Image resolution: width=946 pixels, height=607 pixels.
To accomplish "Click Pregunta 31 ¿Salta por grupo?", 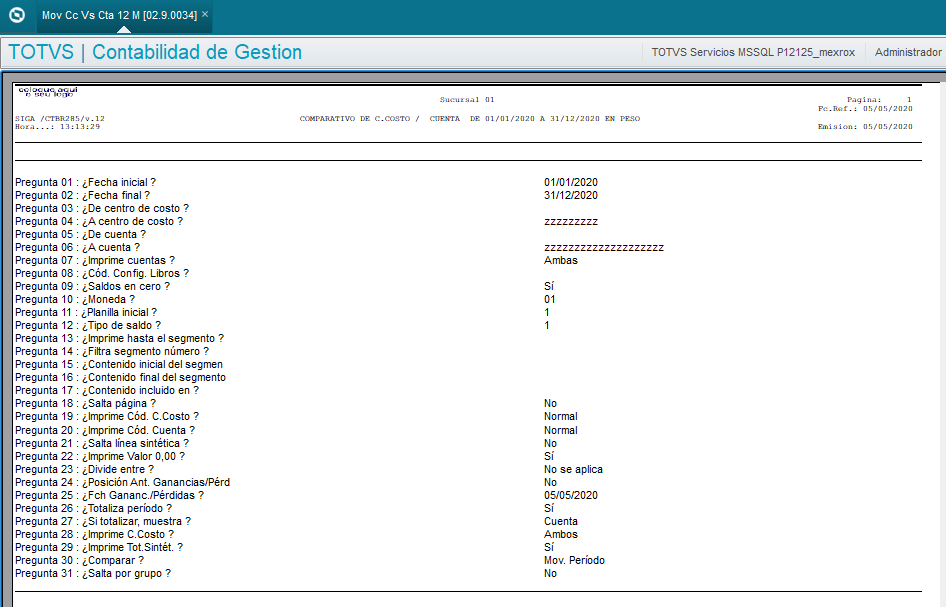I will [x=93, y=573].
